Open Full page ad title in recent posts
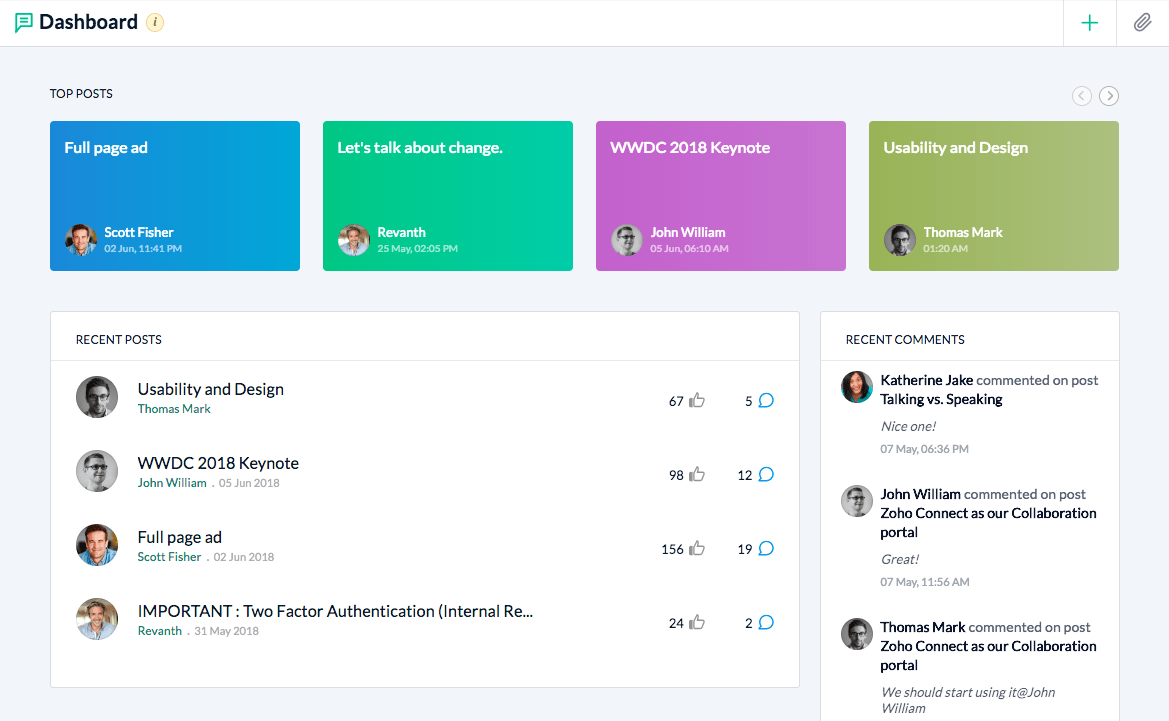Screen dimensions: 1169x721 tap(179, 537)
